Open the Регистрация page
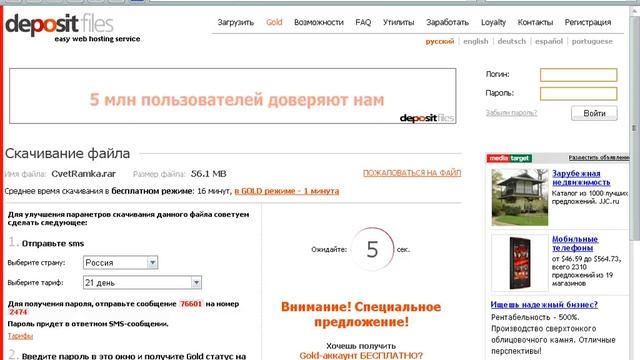 point(588,22)
